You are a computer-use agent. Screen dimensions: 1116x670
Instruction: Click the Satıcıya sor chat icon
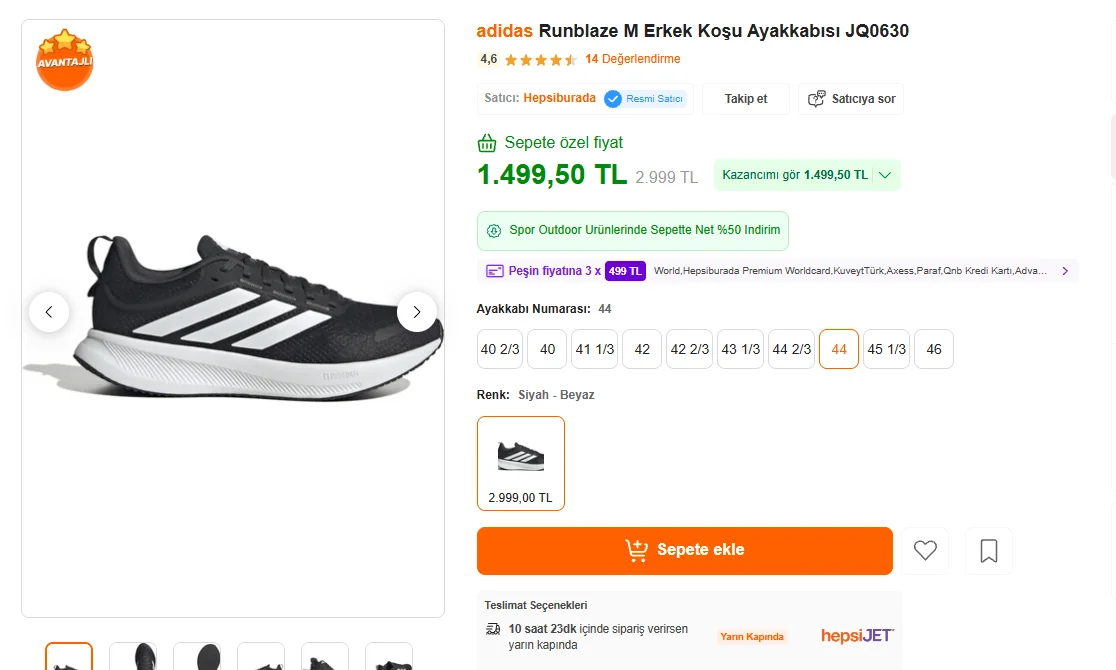817,99
